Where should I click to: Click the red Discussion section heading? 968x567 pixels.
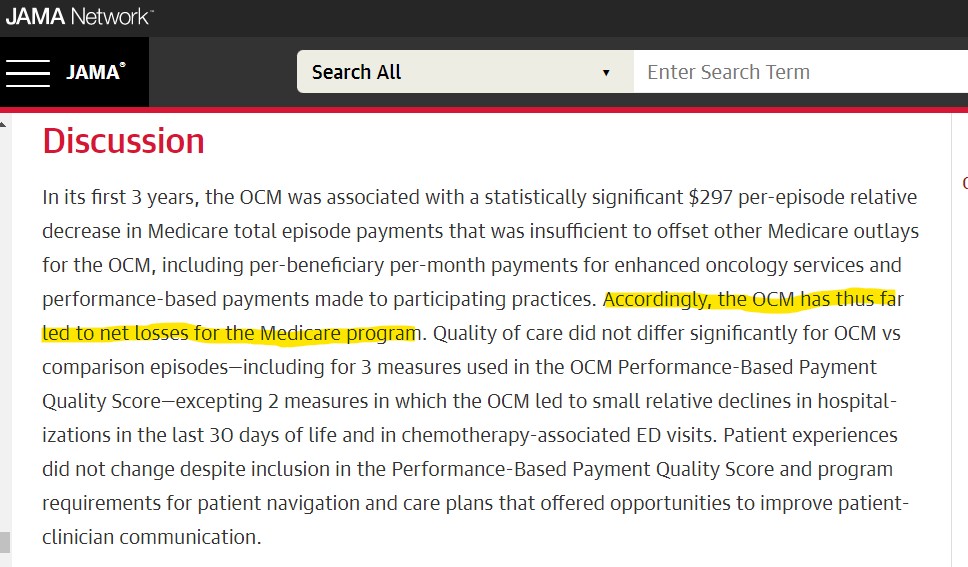123,141
